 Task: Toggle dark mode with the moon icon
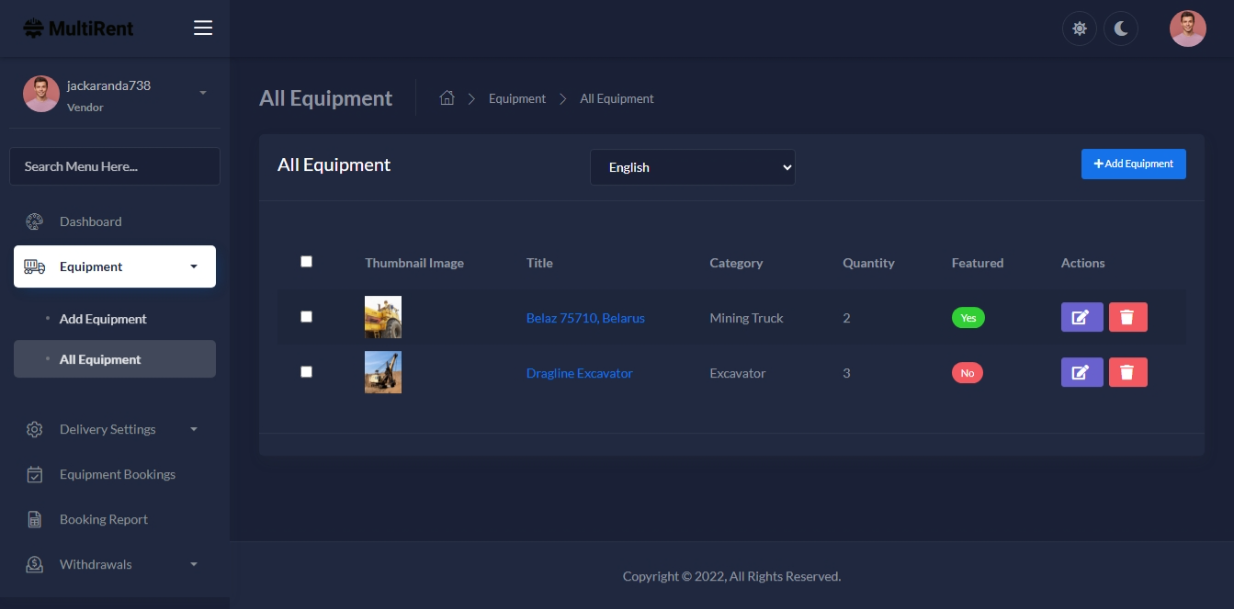[1121, 29]
